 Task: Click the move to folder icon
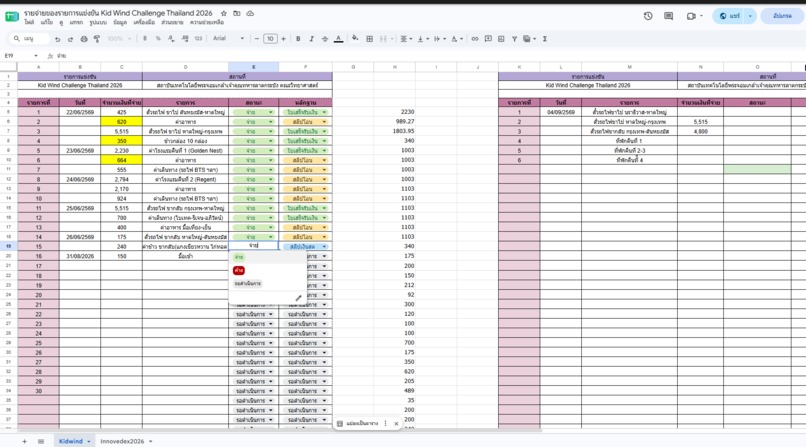[x=236, y=13]
